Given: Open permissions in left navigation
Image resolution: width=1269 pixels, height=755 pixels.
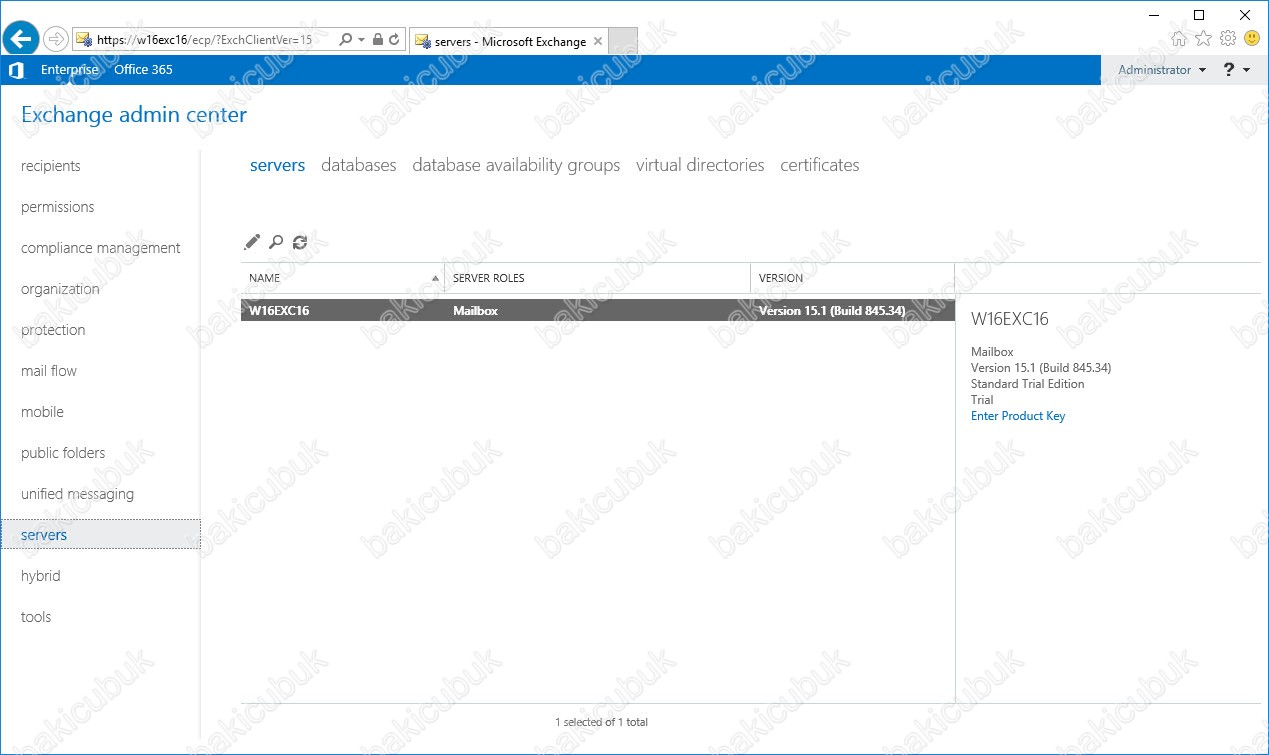Looking at the screenshot, I should pos(58,207).
